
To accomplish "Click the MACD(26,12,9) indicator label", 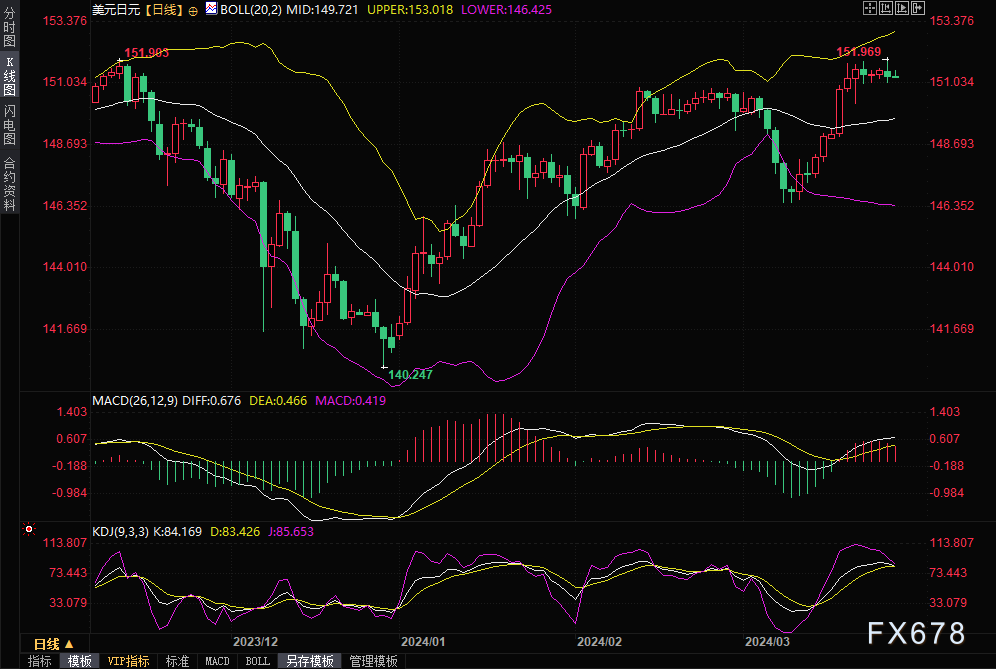I will 135,401.
